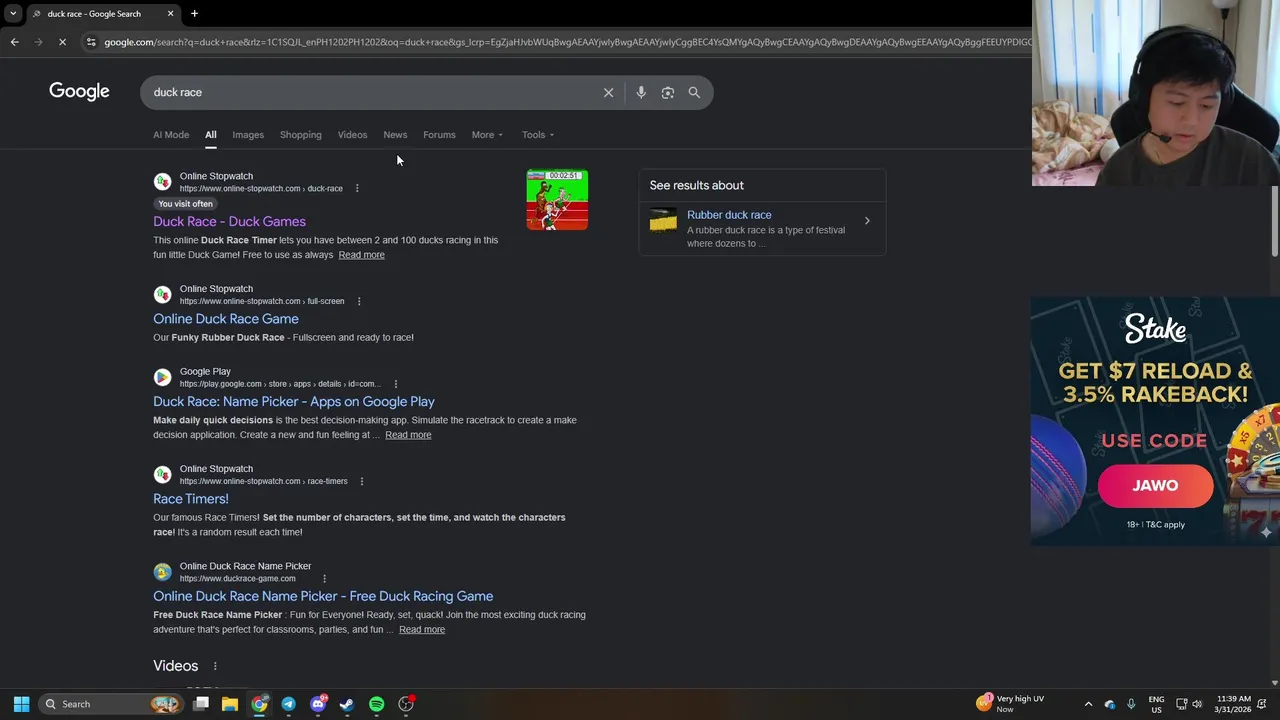Open options menu for duckrace-game.com result
Screen dimensions: 1280x720
click(324, 578)
